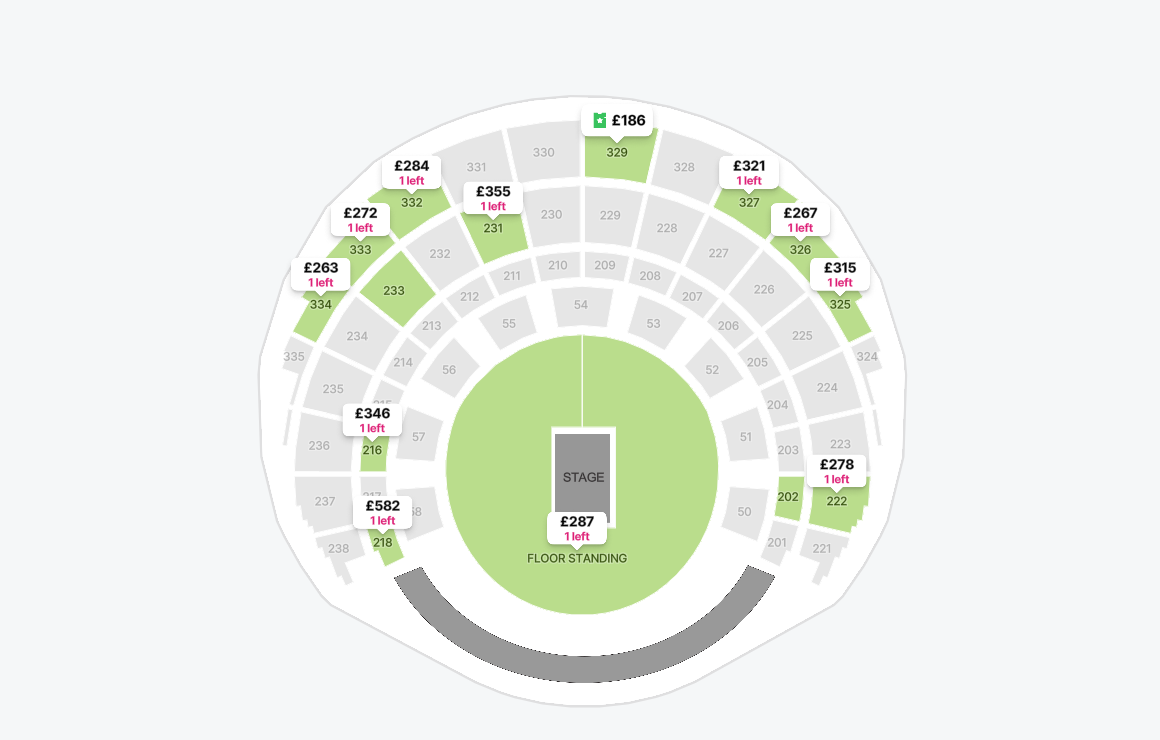The image size is (1160, 740).
Task: Select the £321 price tag above section 327
Action: point(749,172)
